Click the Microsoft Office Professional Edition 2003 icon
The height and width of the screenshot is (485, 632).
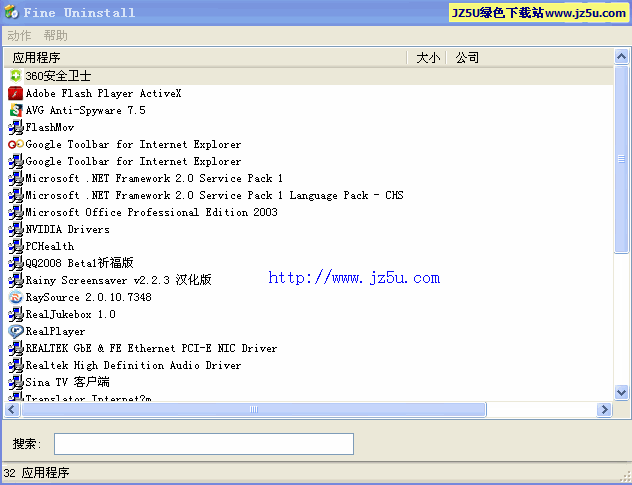(x=15, y=212)
